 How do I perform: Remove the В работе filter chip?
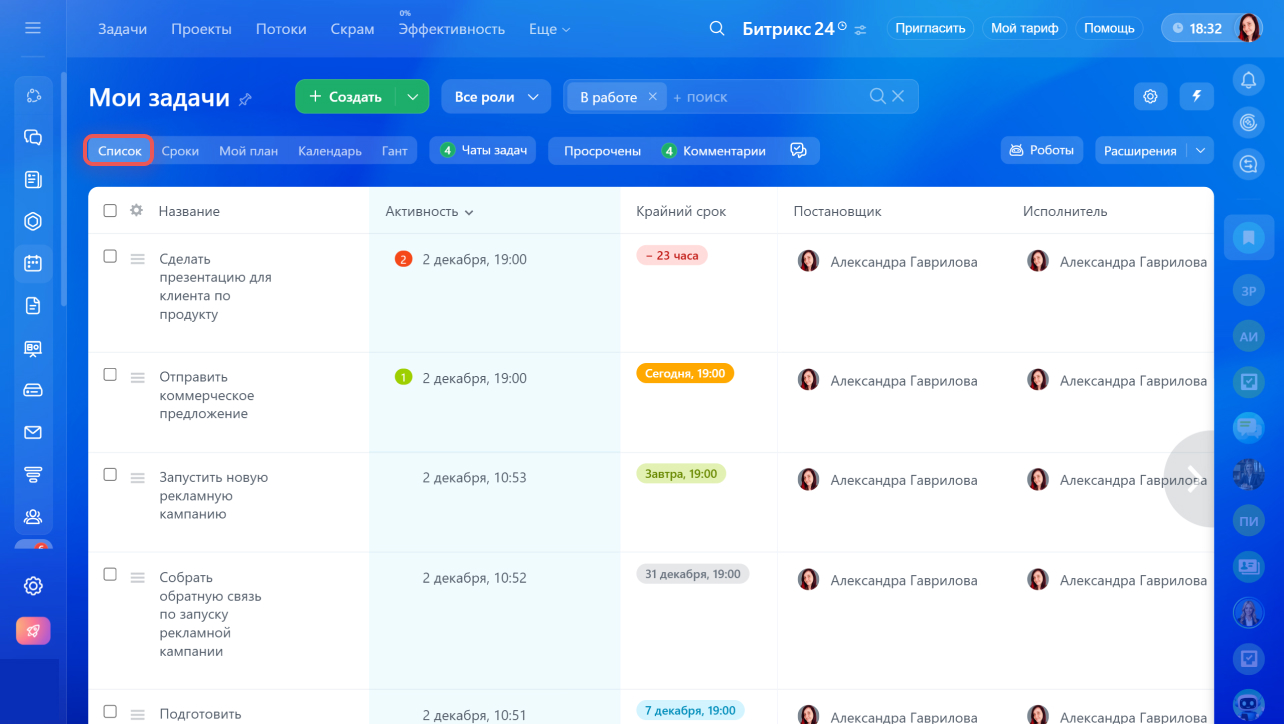tap(652, 96)
